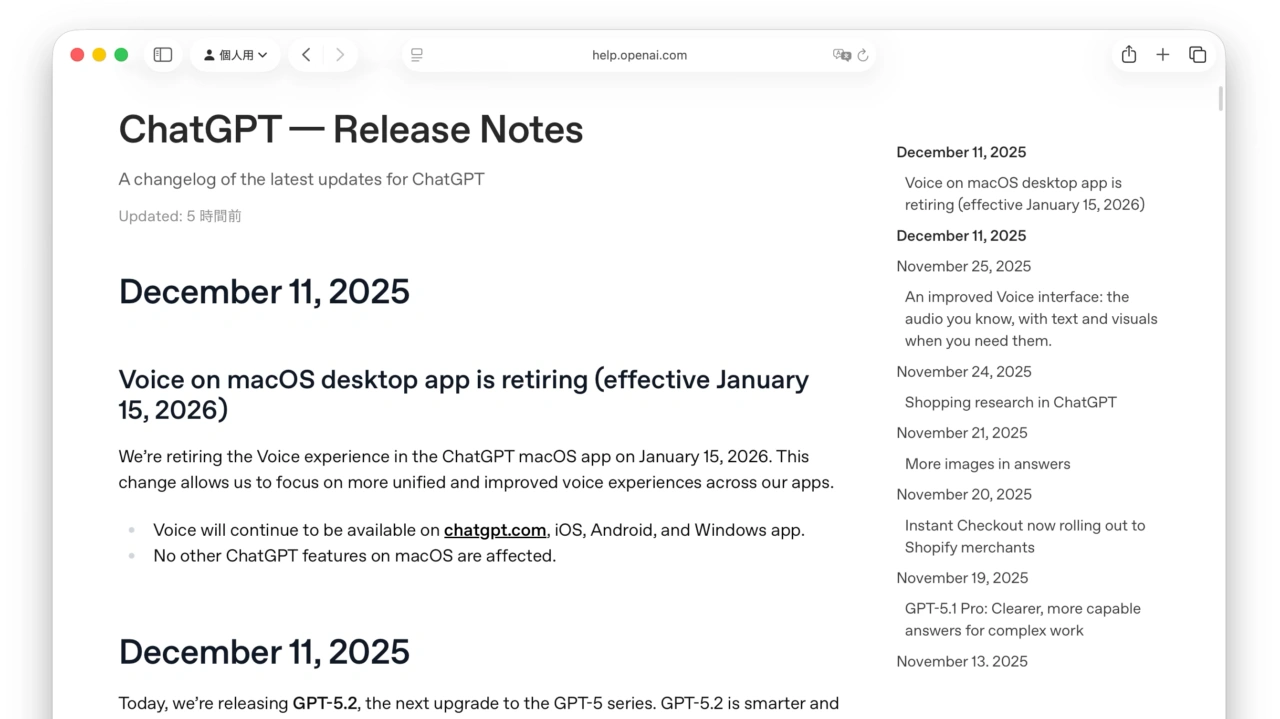
Task: Reload the release notes page
Action: click(x=864, y=55)
